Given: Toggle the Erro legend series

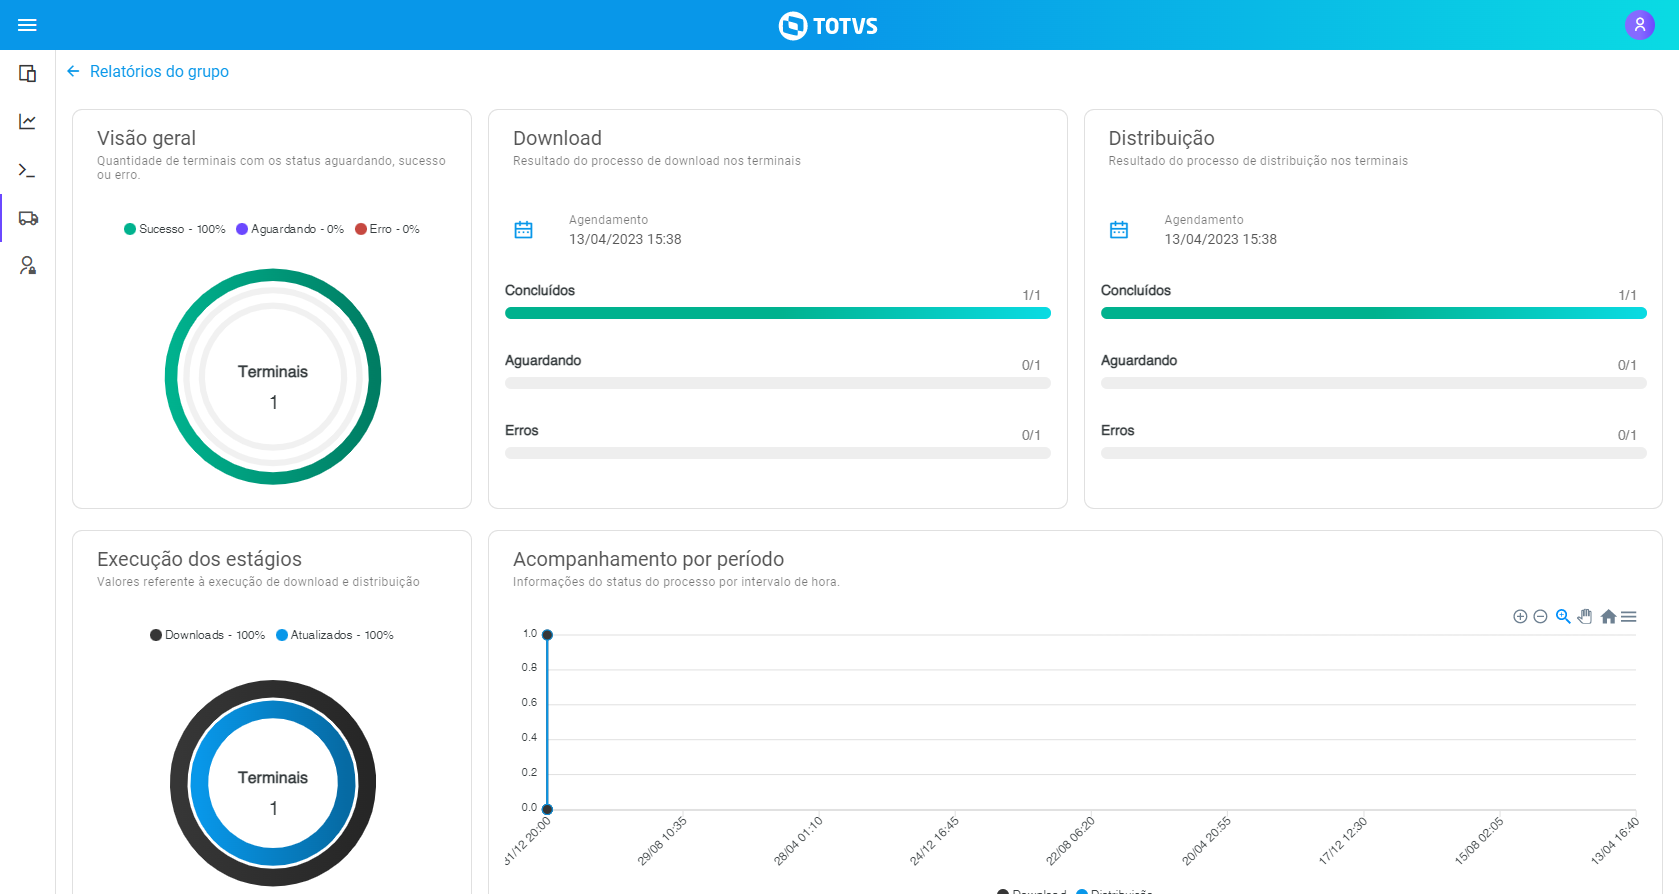Looking at the screenshot, I should (x=387, y=229).
